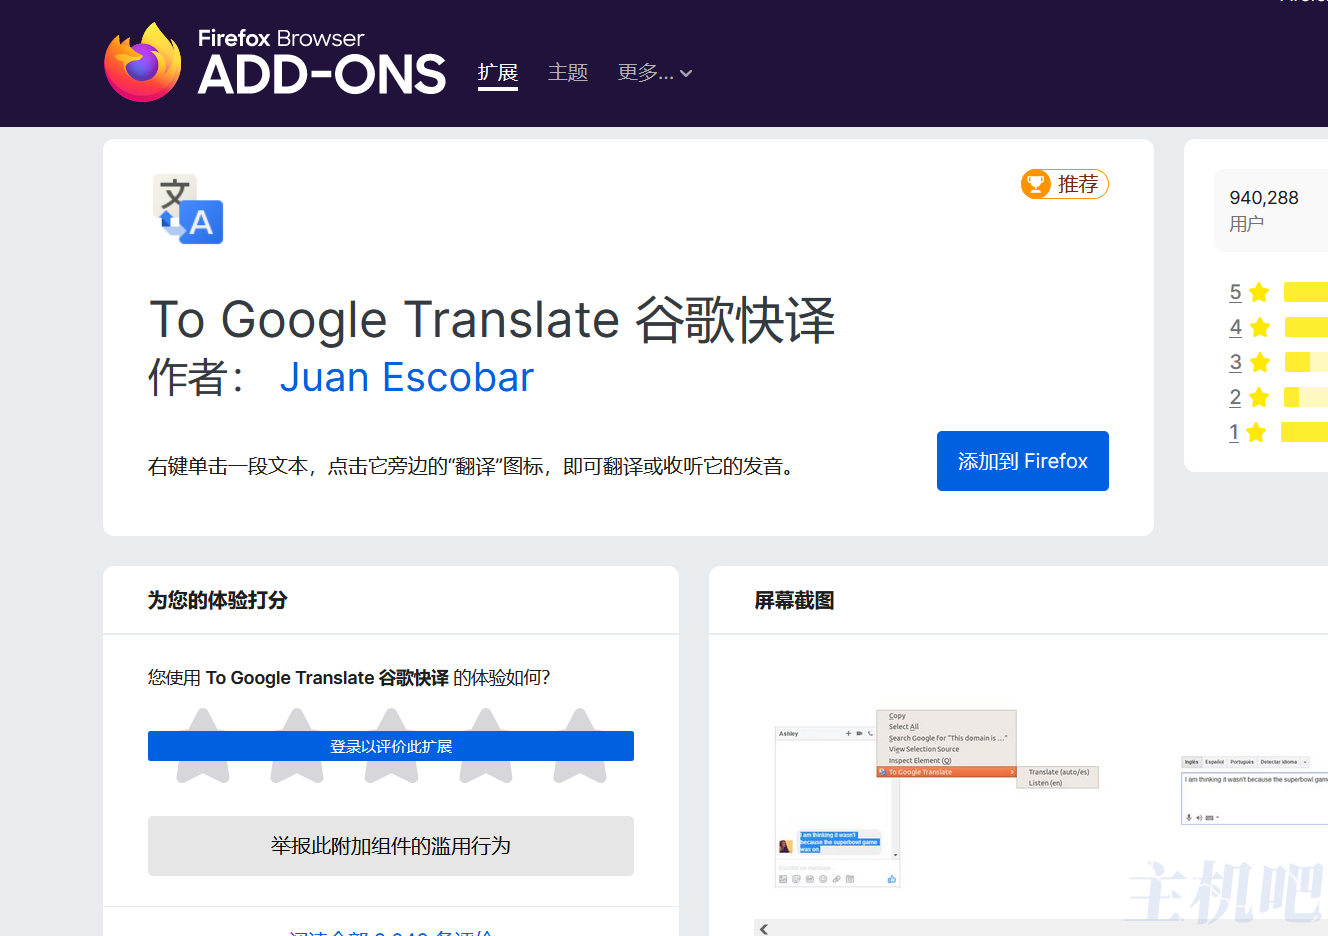Open the 2-star reviews link
The width and height of the screenshot is (1328, 936).
point(1236,397)
